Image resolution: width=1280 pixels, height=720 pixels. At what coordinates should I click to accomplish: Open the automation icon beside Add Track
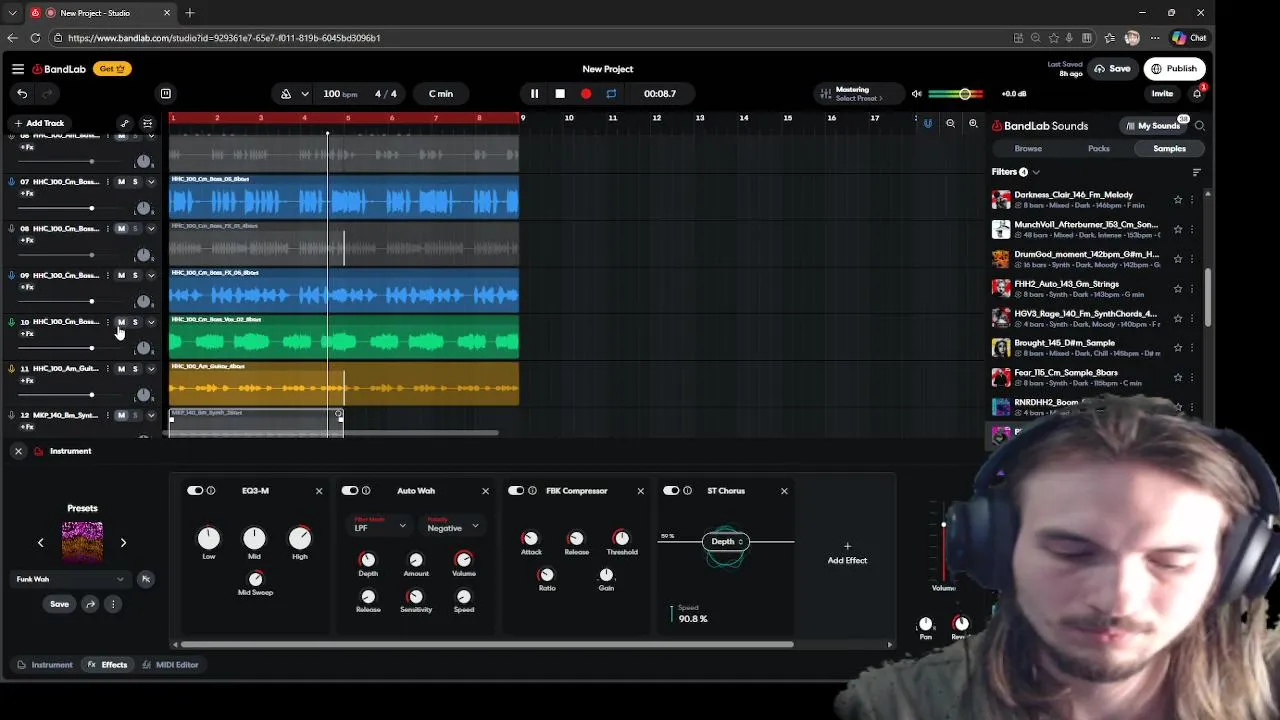(x=124, y=123)
